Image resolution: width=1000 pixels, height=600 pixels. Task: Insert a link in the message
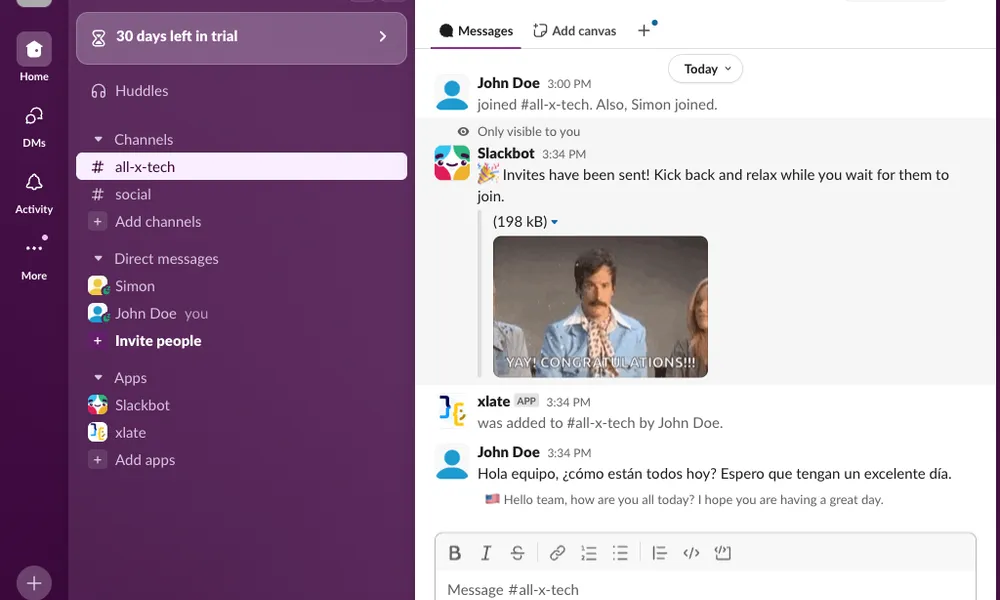[x=557, y=553]
